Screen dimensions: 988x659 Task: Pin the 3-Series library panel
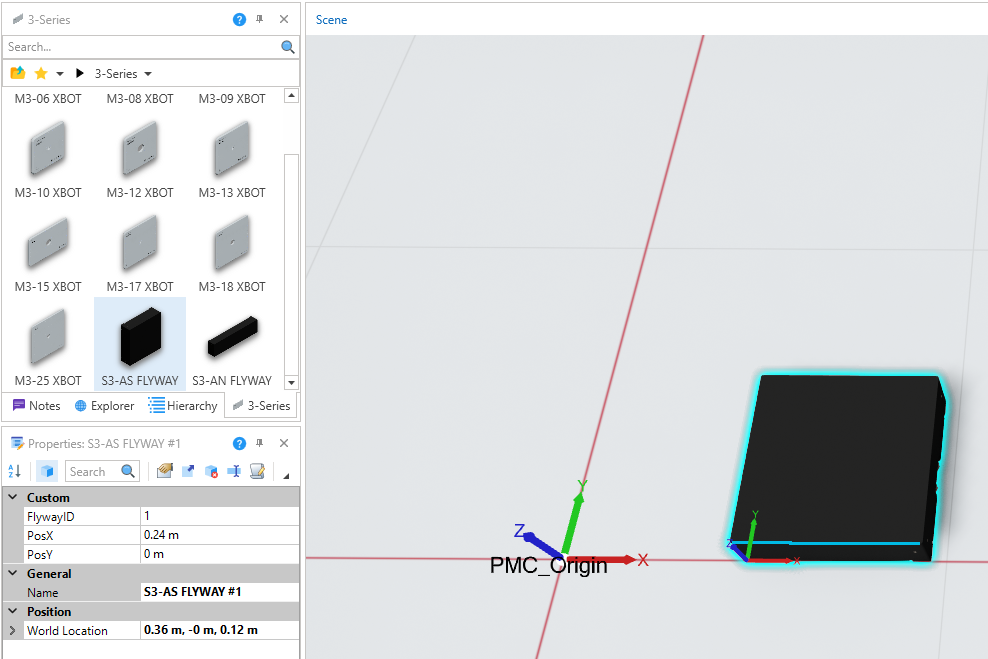260,19
